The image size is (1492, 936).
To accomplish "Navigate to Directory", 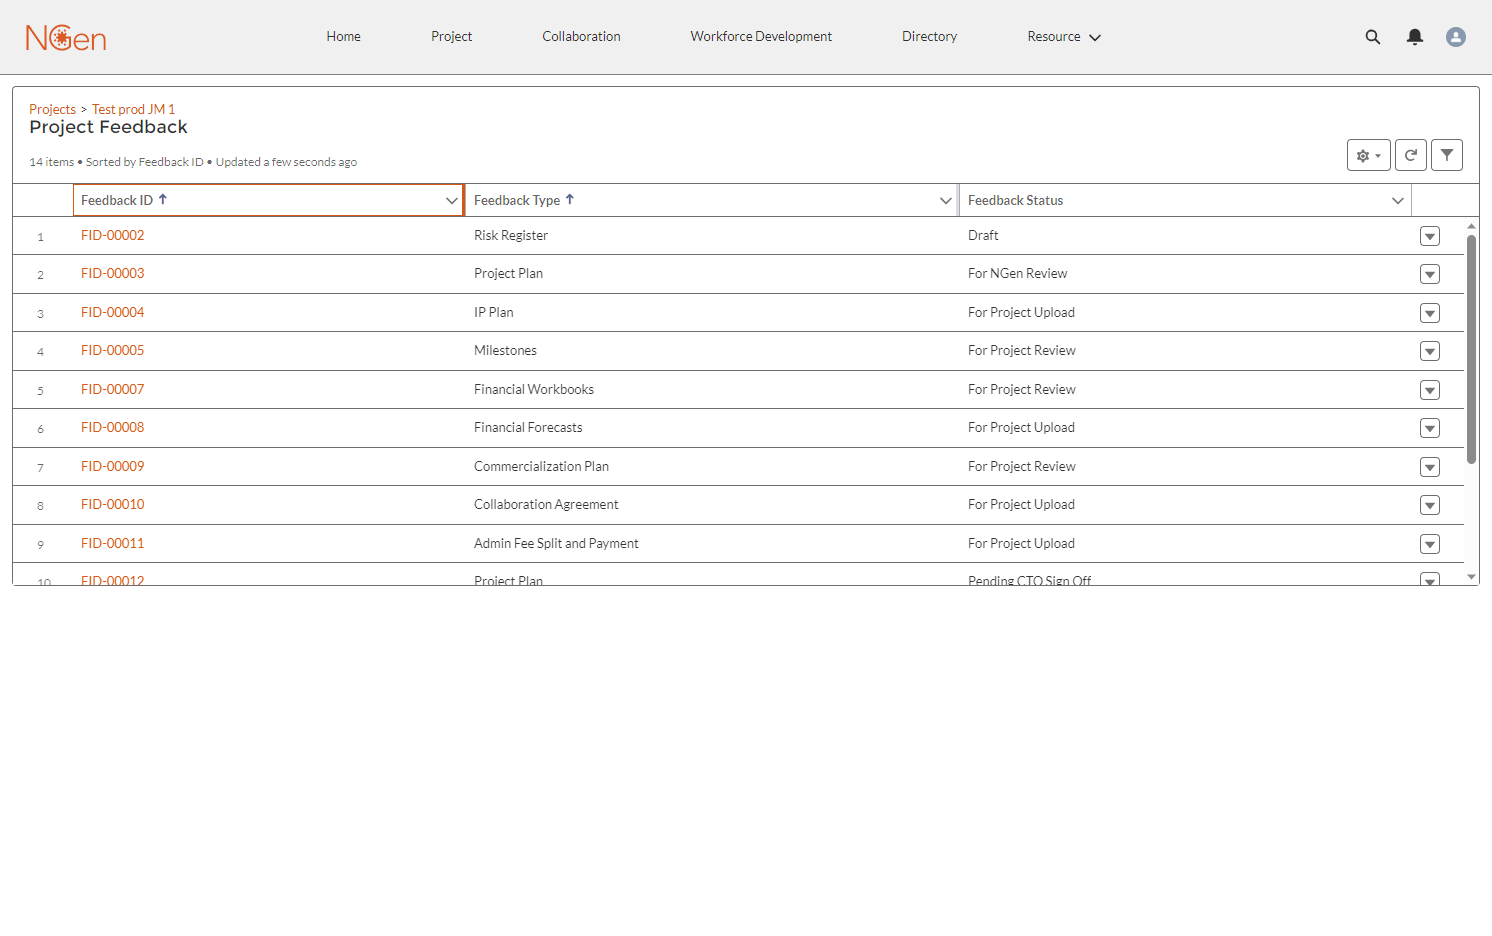I will click(929, 37).
